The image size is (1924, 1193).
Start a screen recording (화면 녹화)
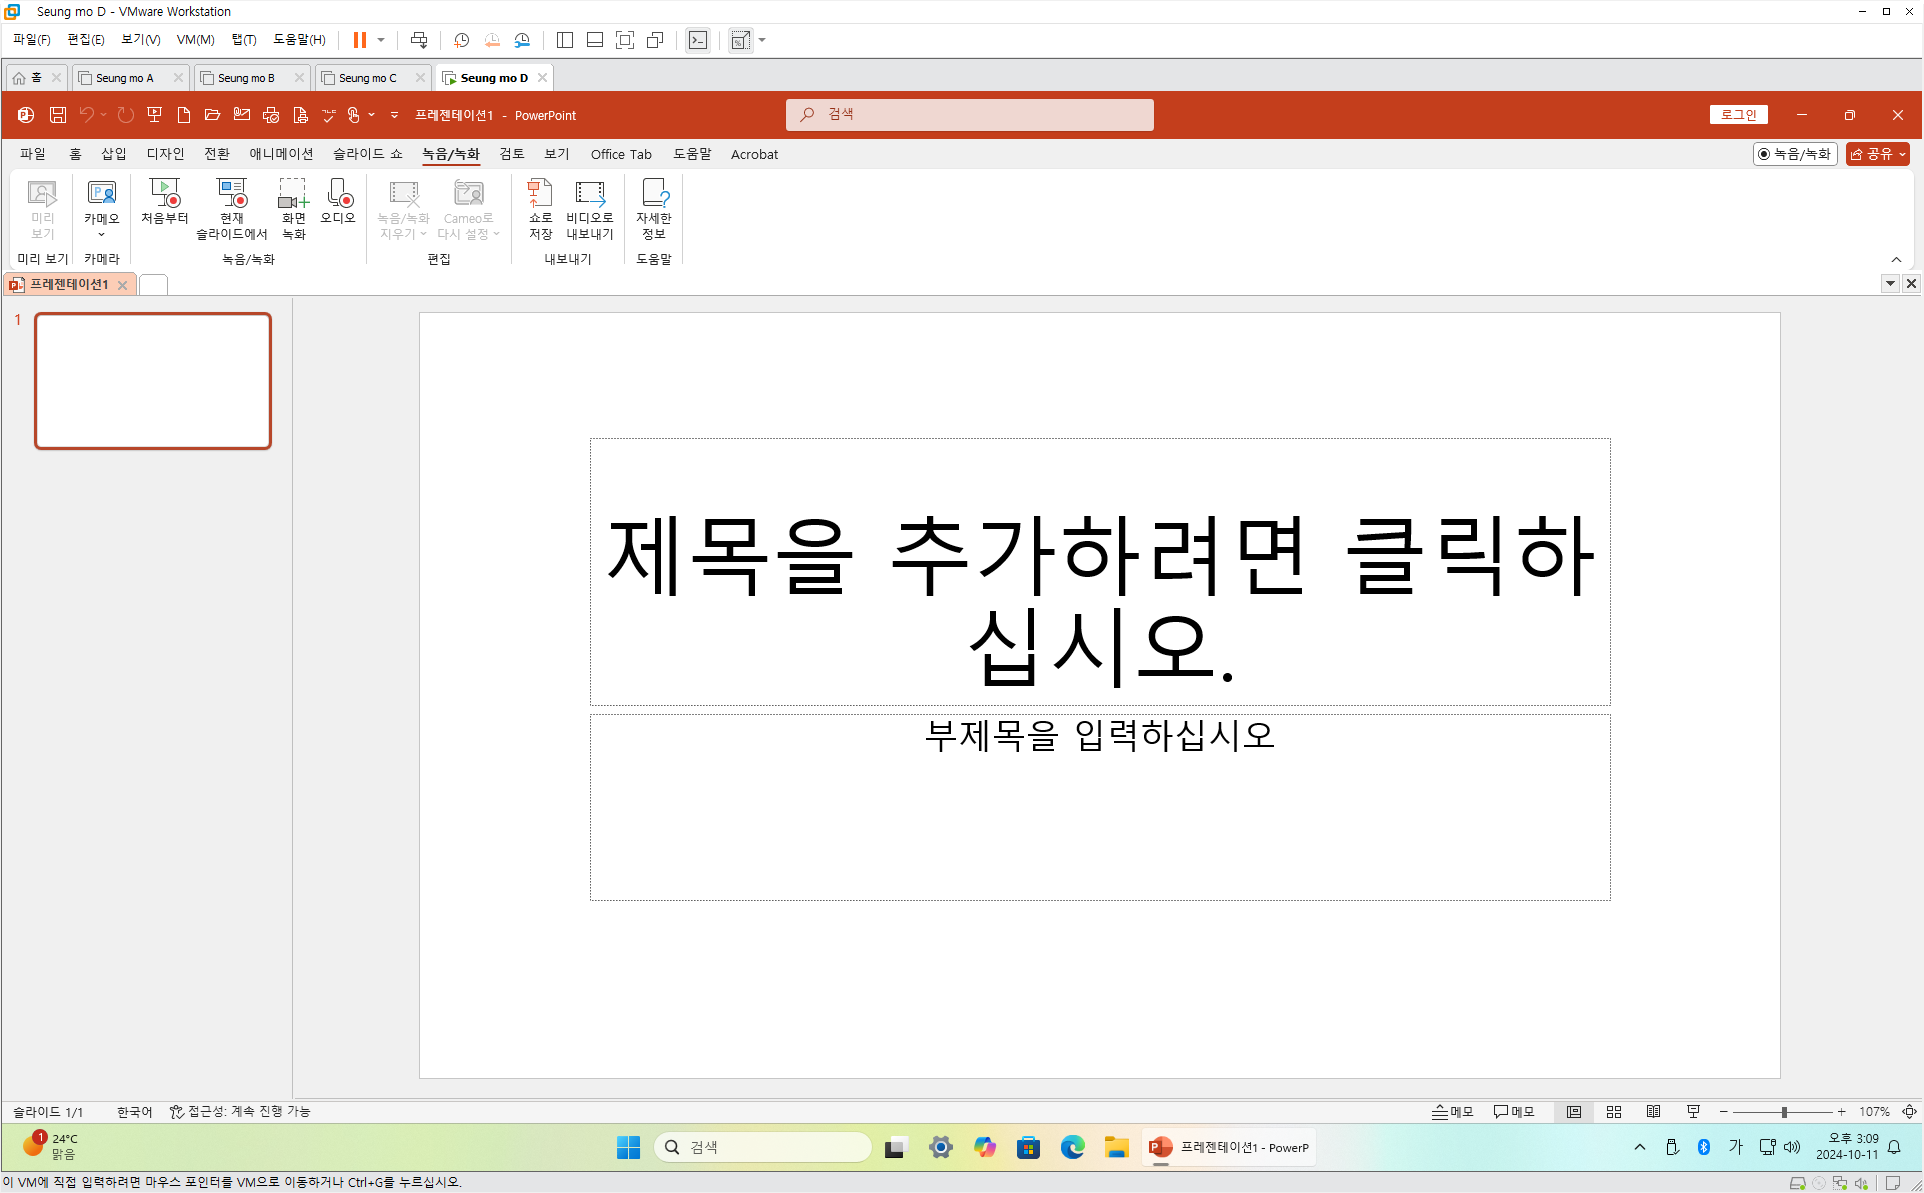(293, 208)
